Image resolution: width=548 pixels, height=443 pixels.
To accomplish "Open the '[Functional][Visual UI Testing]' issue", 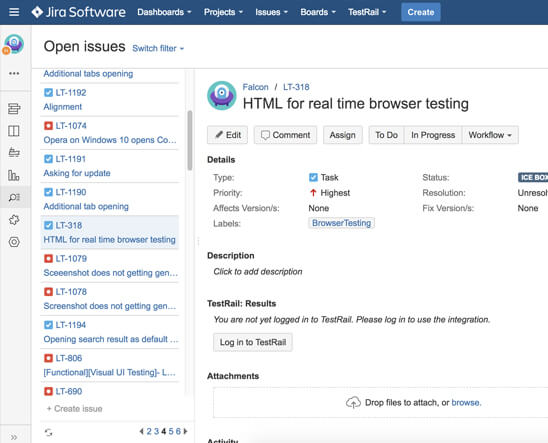I will tap(109, 372).
